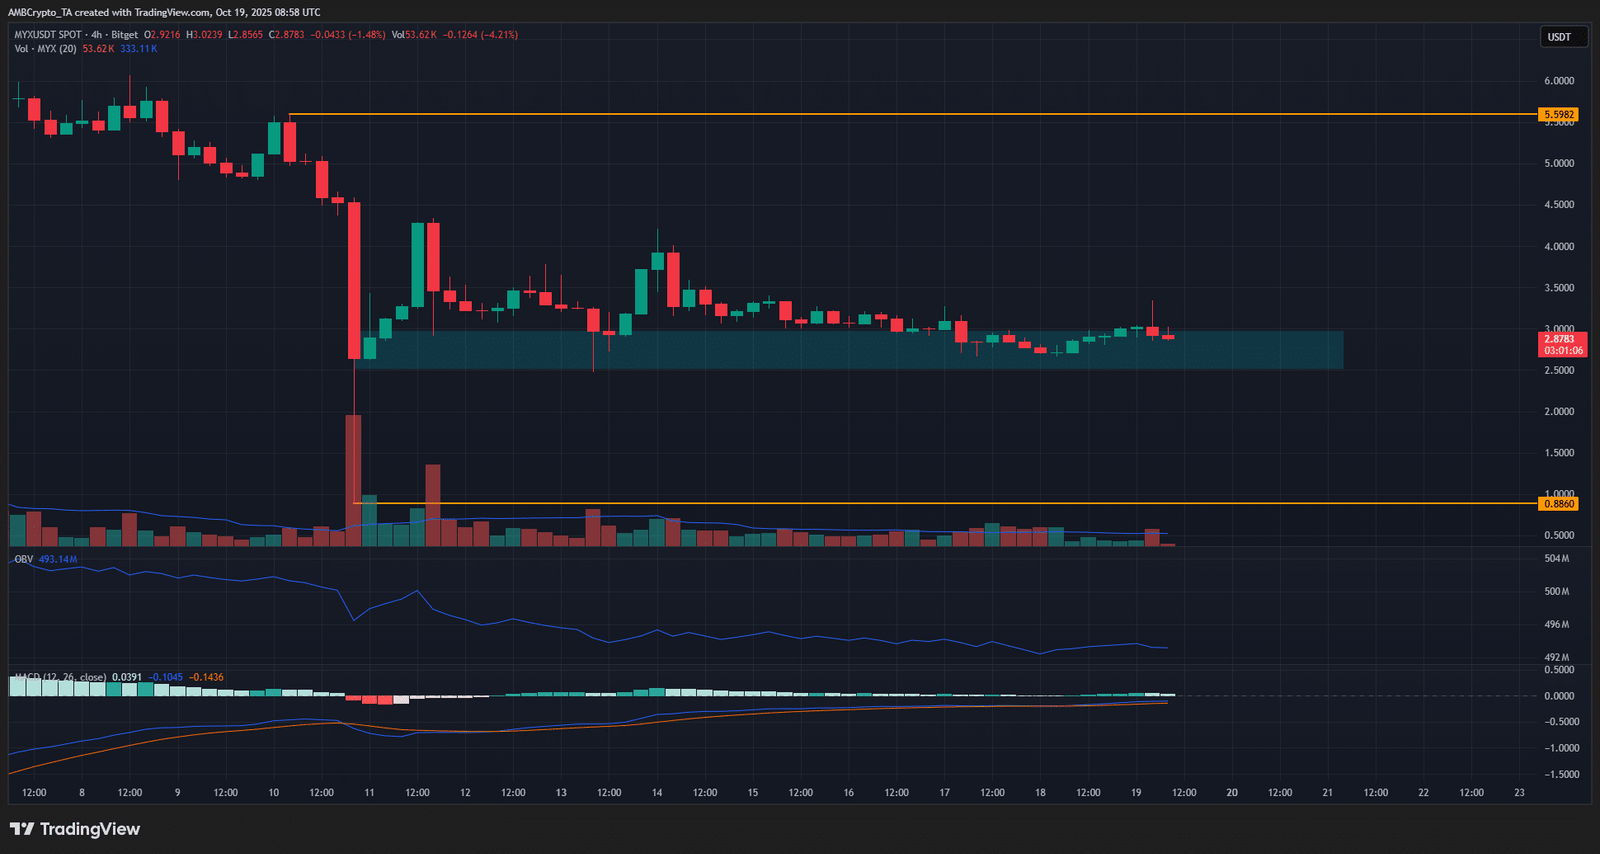The height and width of the screenshot is (854, 1600).
Task: Click date label 14 on time axis
Action: (657, 793)
